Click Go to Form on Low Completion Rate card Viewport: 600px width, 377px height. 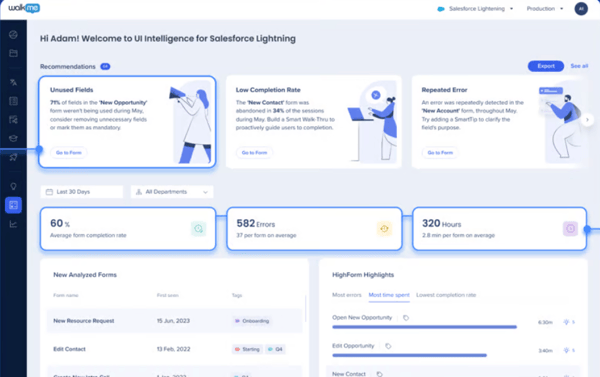[254, 153]
